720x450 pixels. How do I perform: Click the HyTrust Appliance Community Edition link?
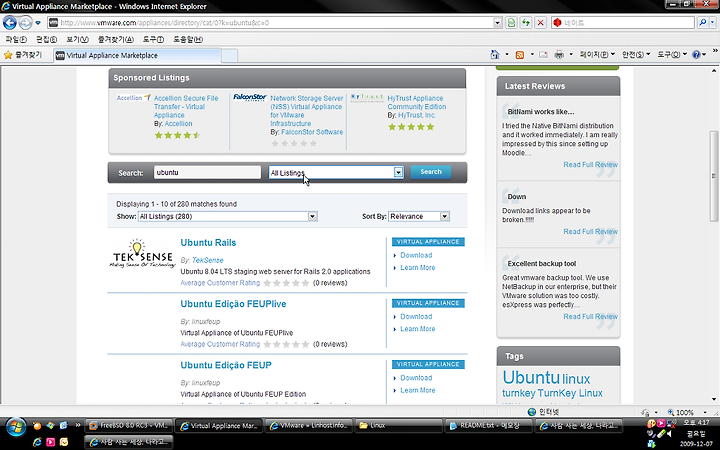pyautogui.click(x=416, y=102)
